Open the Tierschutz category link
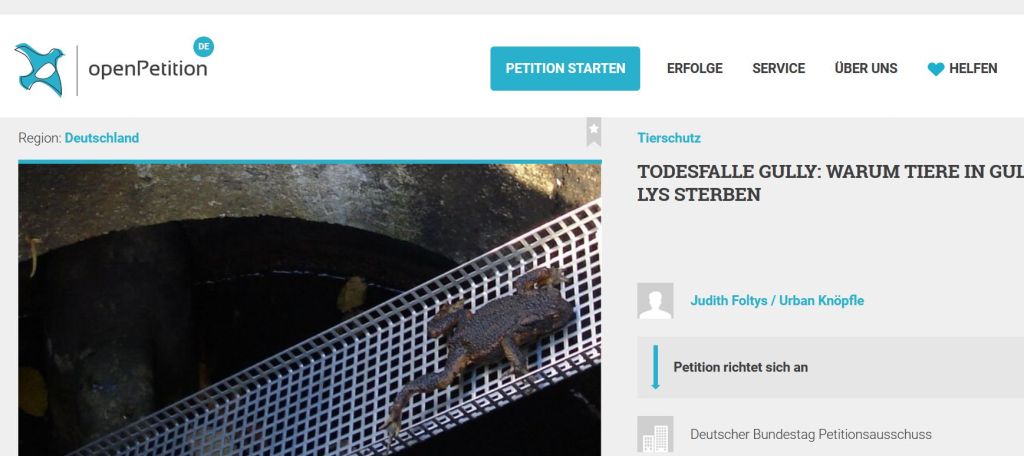 pos(669,138)
